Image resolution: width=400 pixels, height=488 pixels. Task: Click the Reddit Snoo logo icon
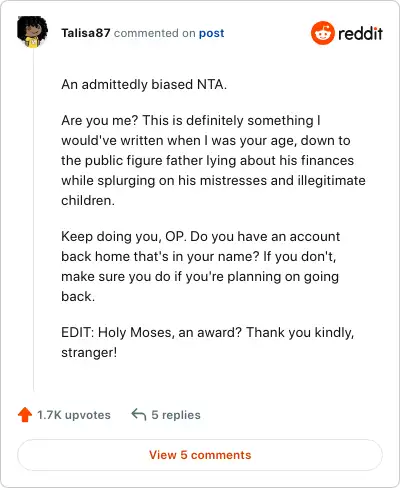point(323,33)
